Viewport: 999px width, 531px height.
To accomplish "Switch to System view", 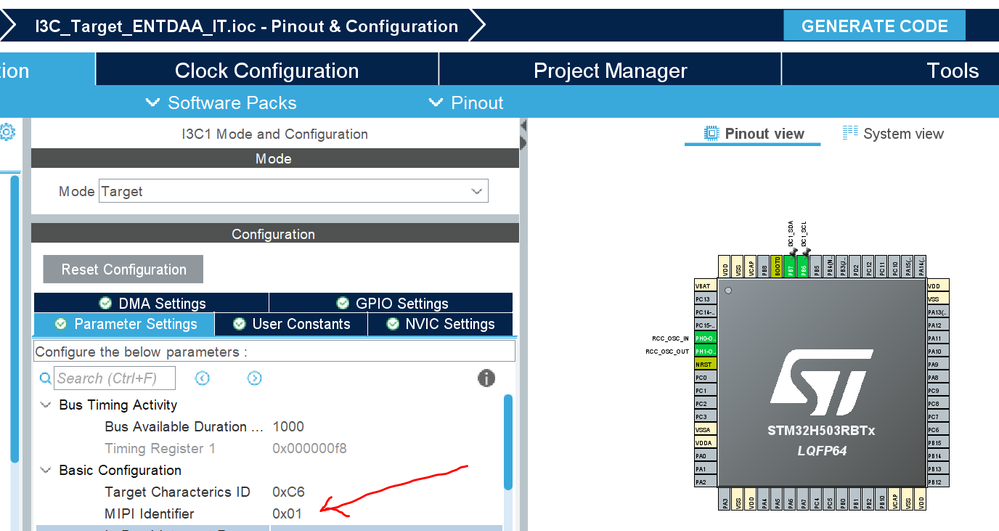I will point(893,133).
